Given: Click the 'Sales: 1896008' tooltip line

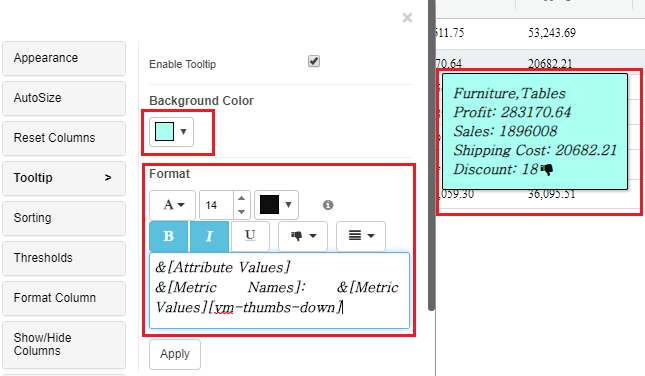Looking at the screenshot, I should [x=505, y=132].
